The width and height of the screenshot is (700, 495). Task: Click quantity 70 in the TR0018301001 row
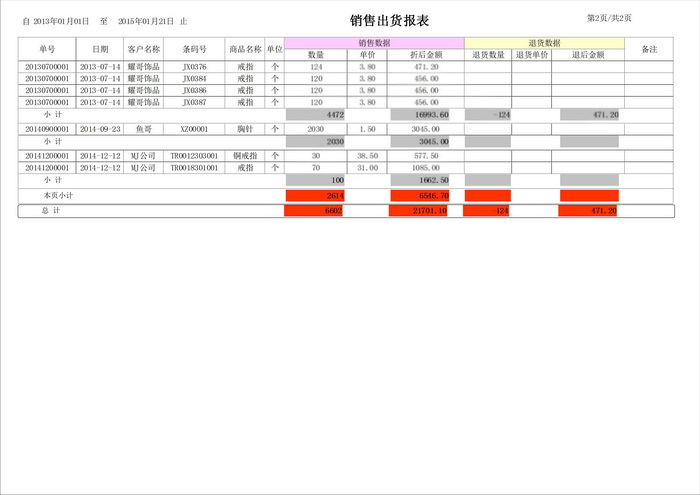coord(316,168)
